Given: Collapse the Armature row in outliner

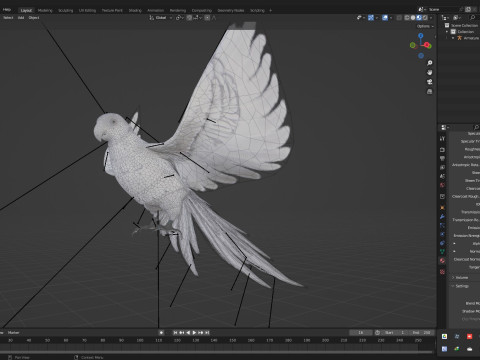Looking at the screenshot, I should pos(453,38).
